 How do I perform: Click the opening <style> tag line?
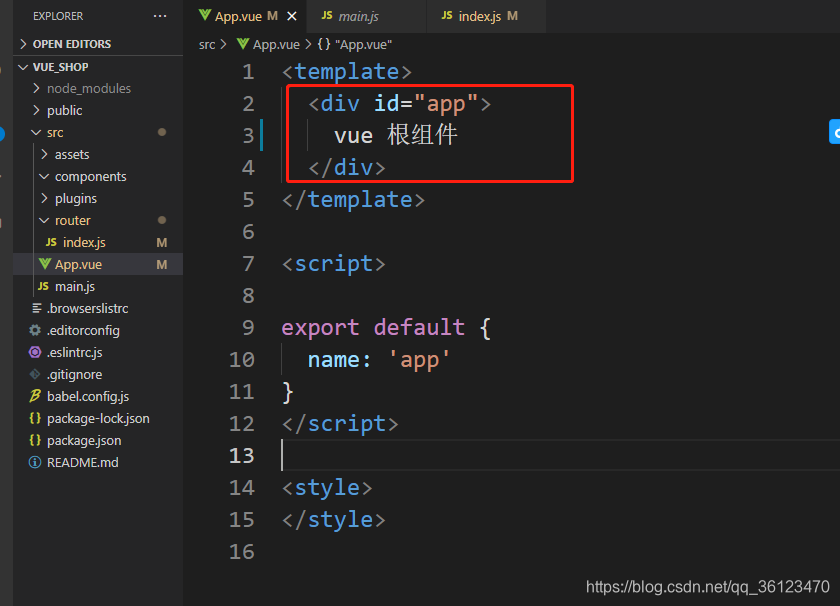click(327, 488)
